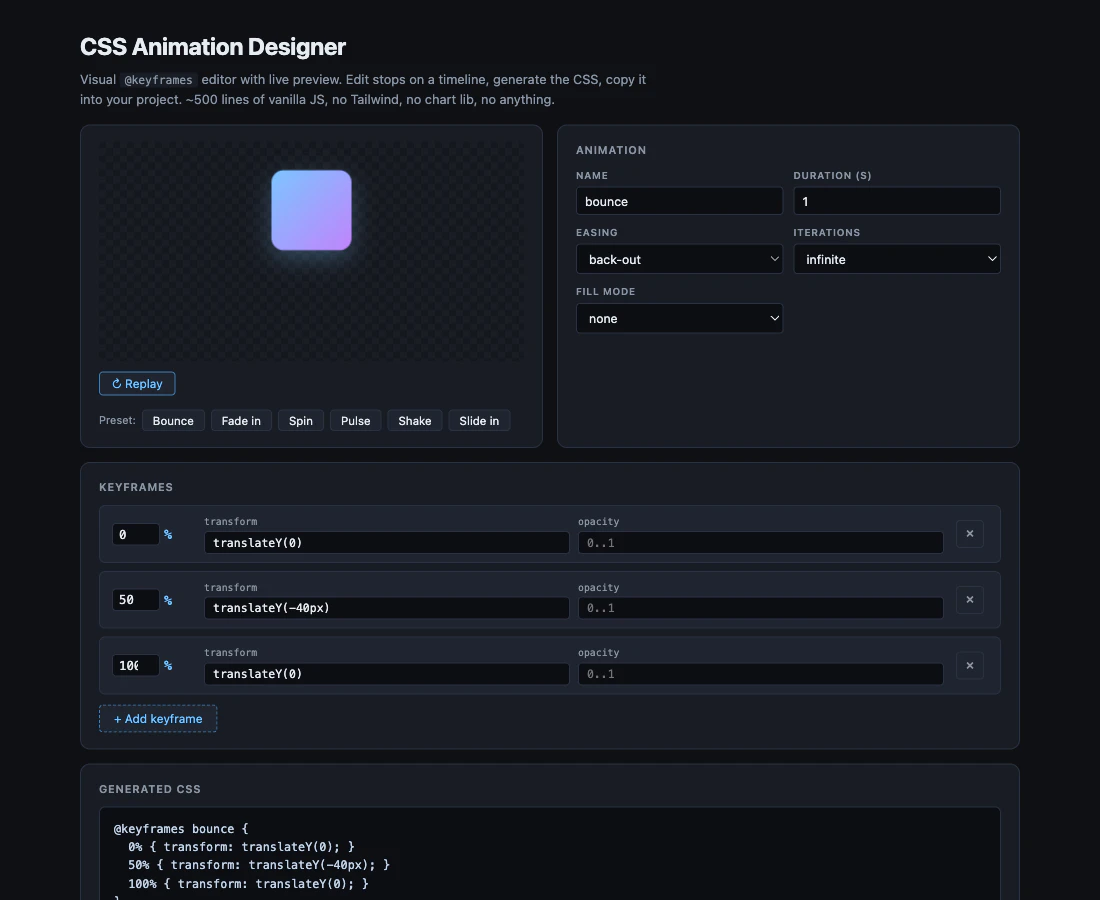Apply the Pulse preset
Screen dimensions: 1100x900
pyautogui.click(x=355, y=421)
